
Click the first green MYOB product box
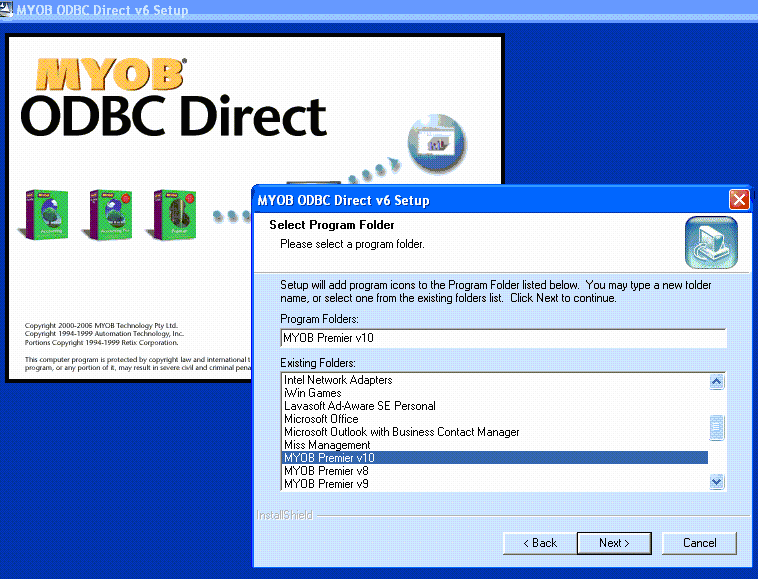point(45,215)
